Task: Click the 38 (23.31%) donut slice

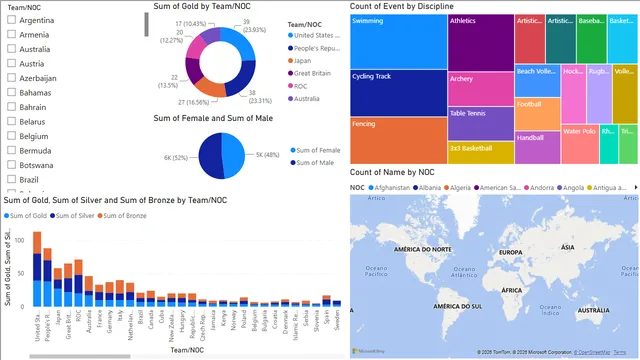Action: coord(242,79)
